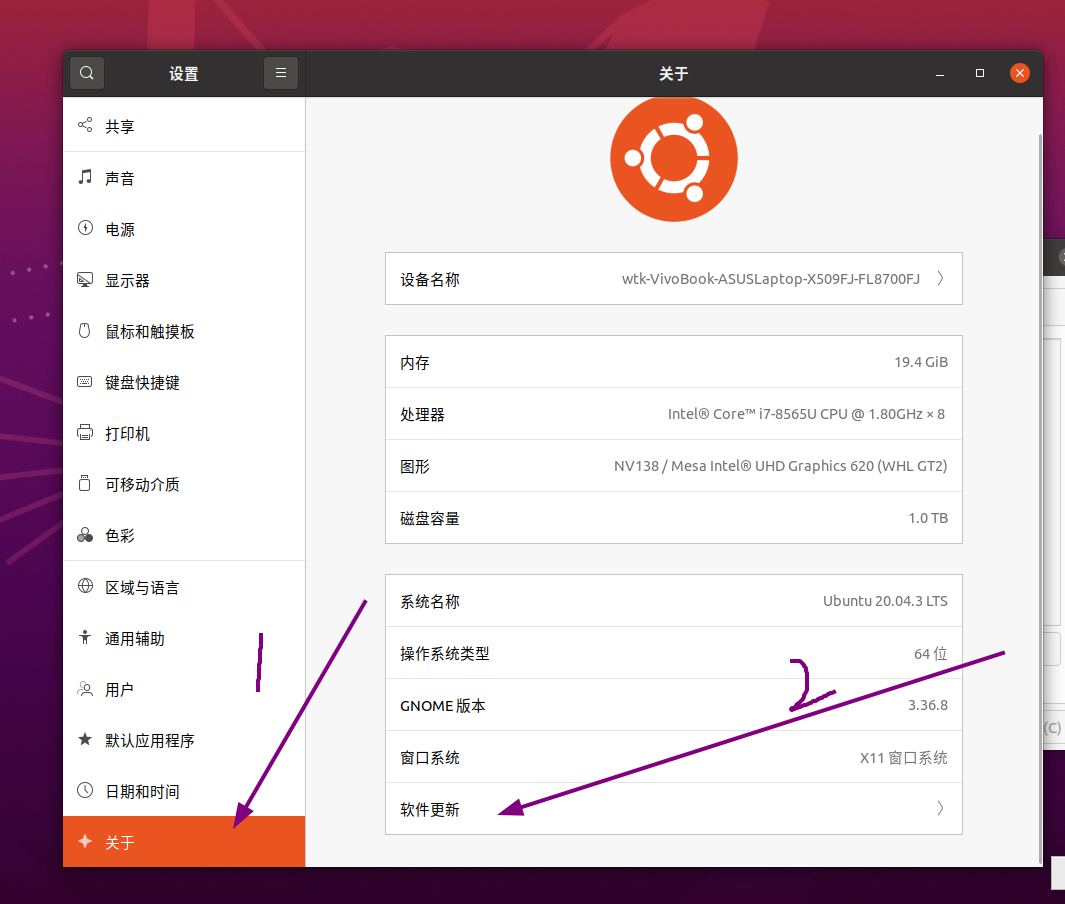Click the 系统名称 label

click(430, 602)
